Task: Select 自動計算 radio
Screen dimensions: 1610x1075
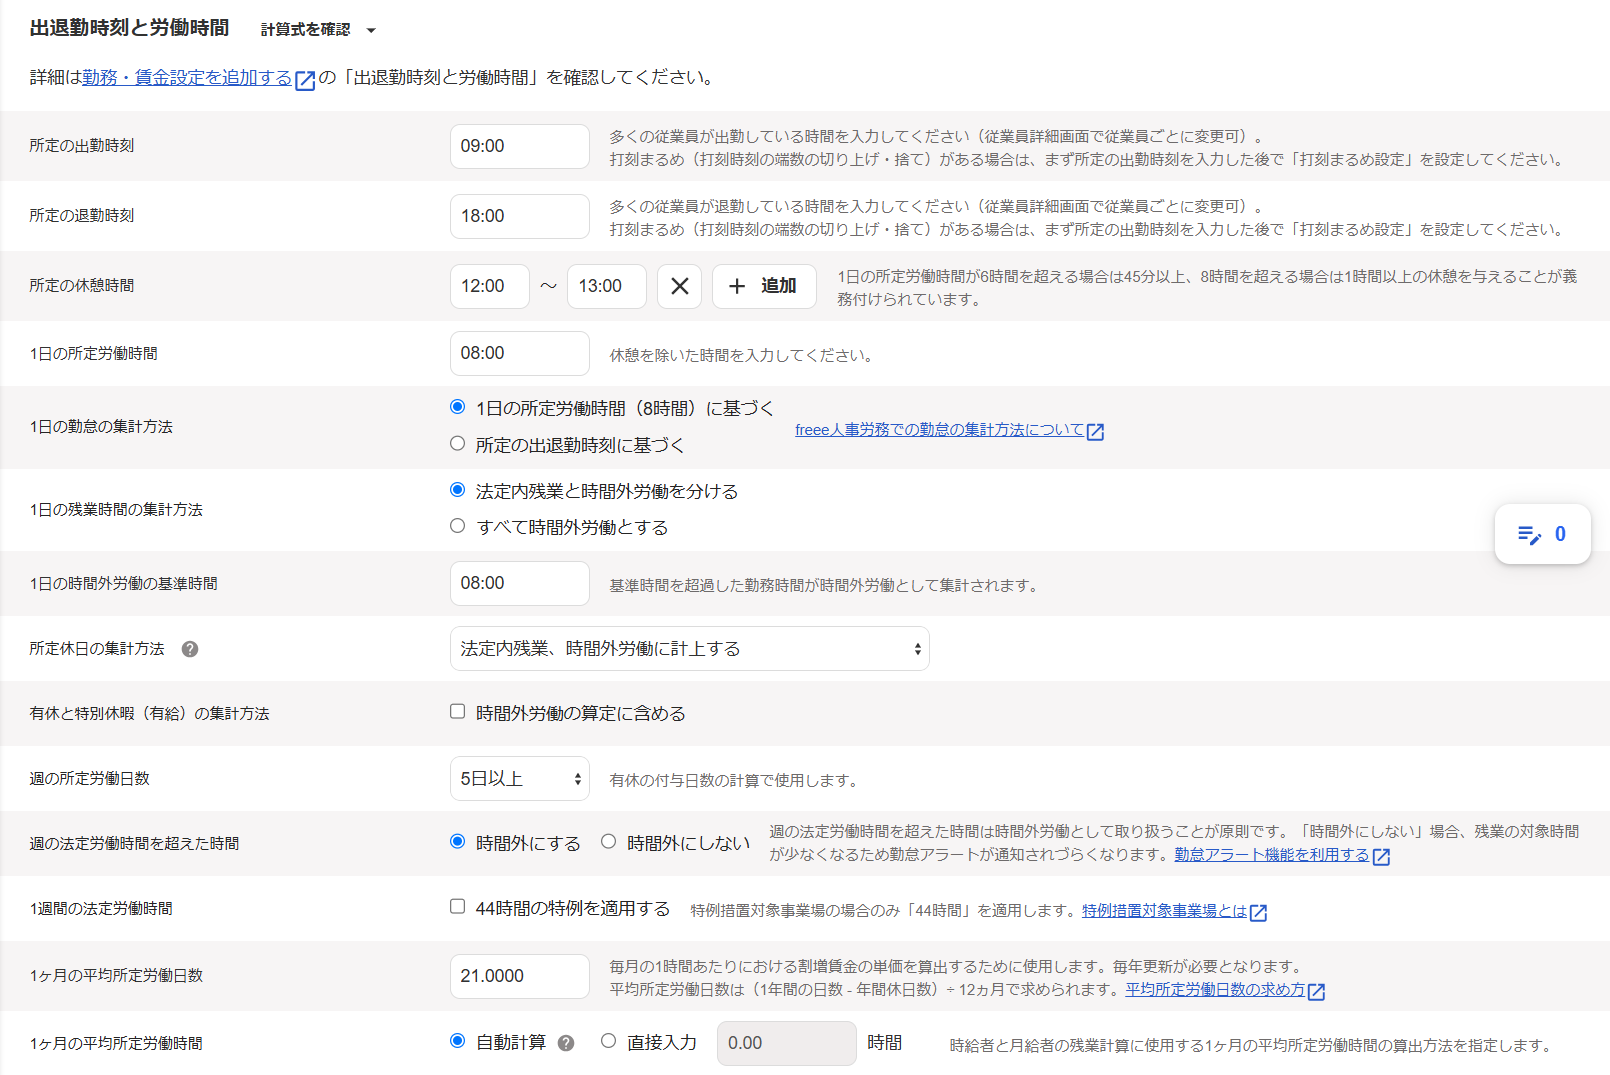Action: click(457, 1041)
